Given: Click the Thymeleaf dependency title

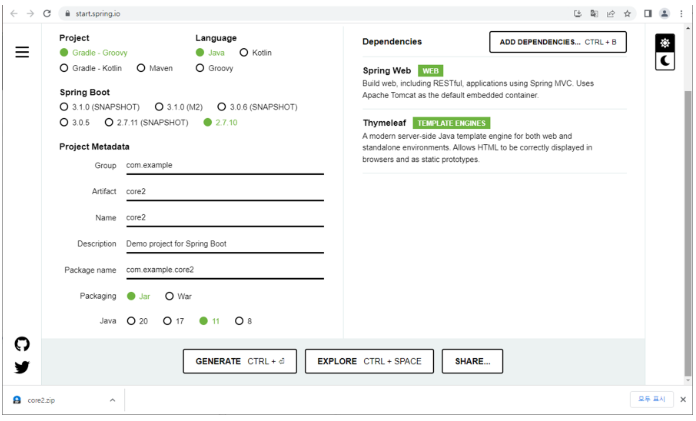Looking at the screenshot, I should click(384, 123).
